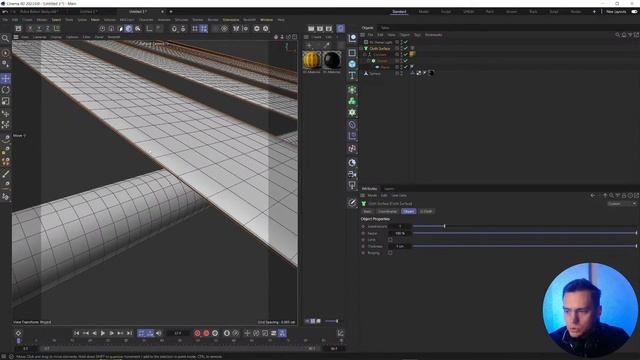Select the Move tool in left toolbar
The width and height of the screenshot is (640, 360).
tap(6, 78)
